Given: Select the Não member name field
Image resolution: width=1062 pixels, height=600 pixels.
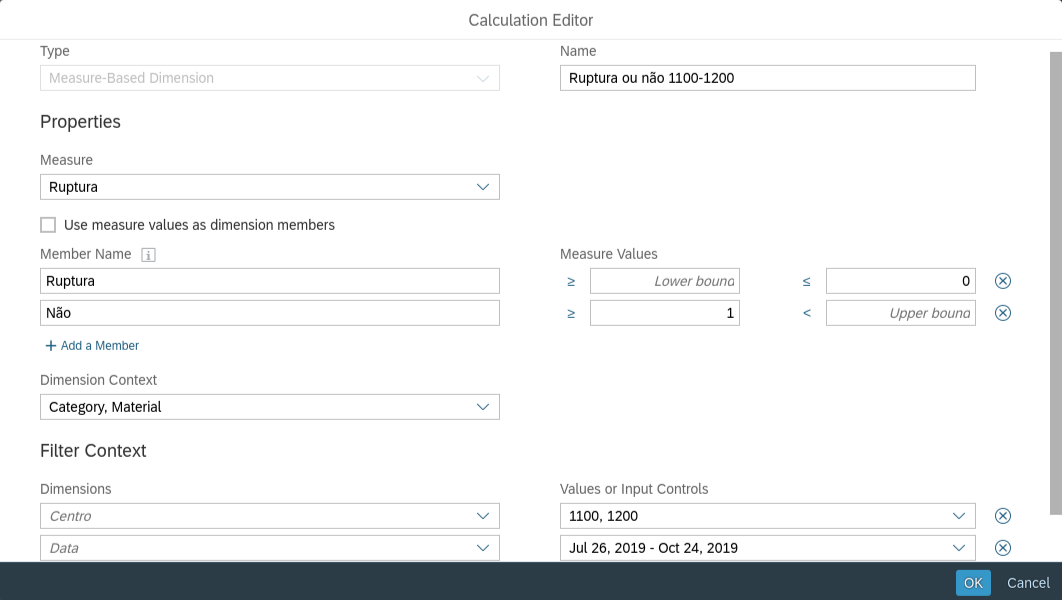Looking at the screenshot, I should click(x=270, y=313).
